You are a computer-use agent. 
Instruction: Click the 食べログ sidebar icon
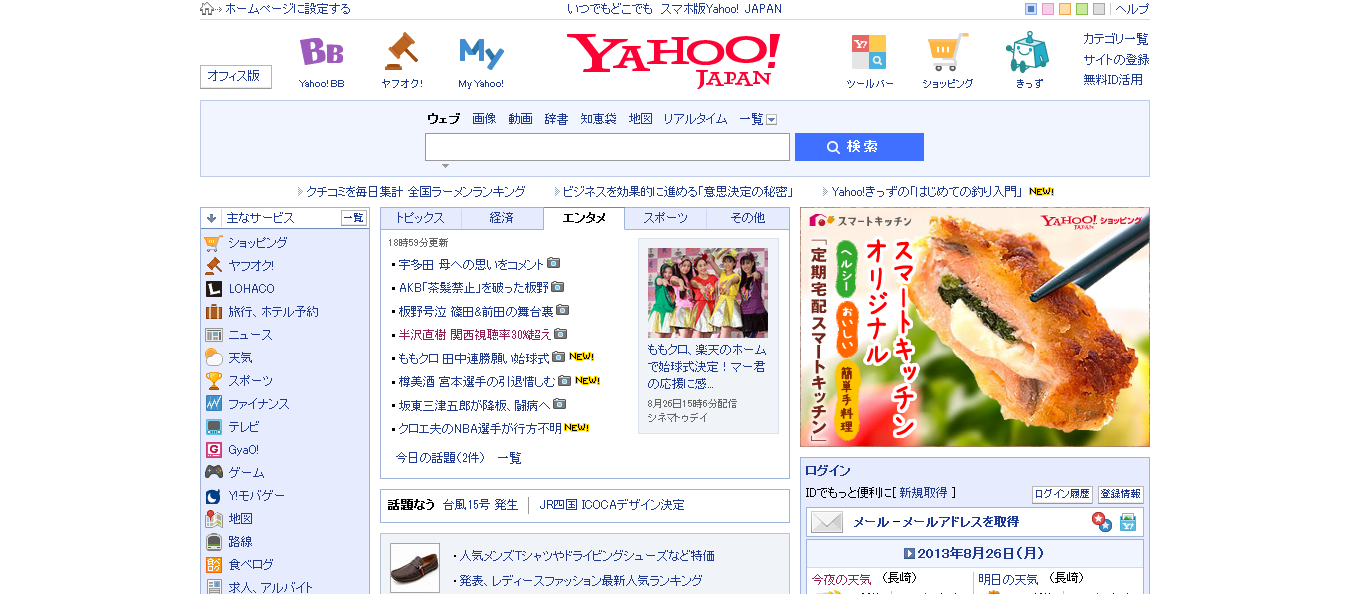coord(213,565)
